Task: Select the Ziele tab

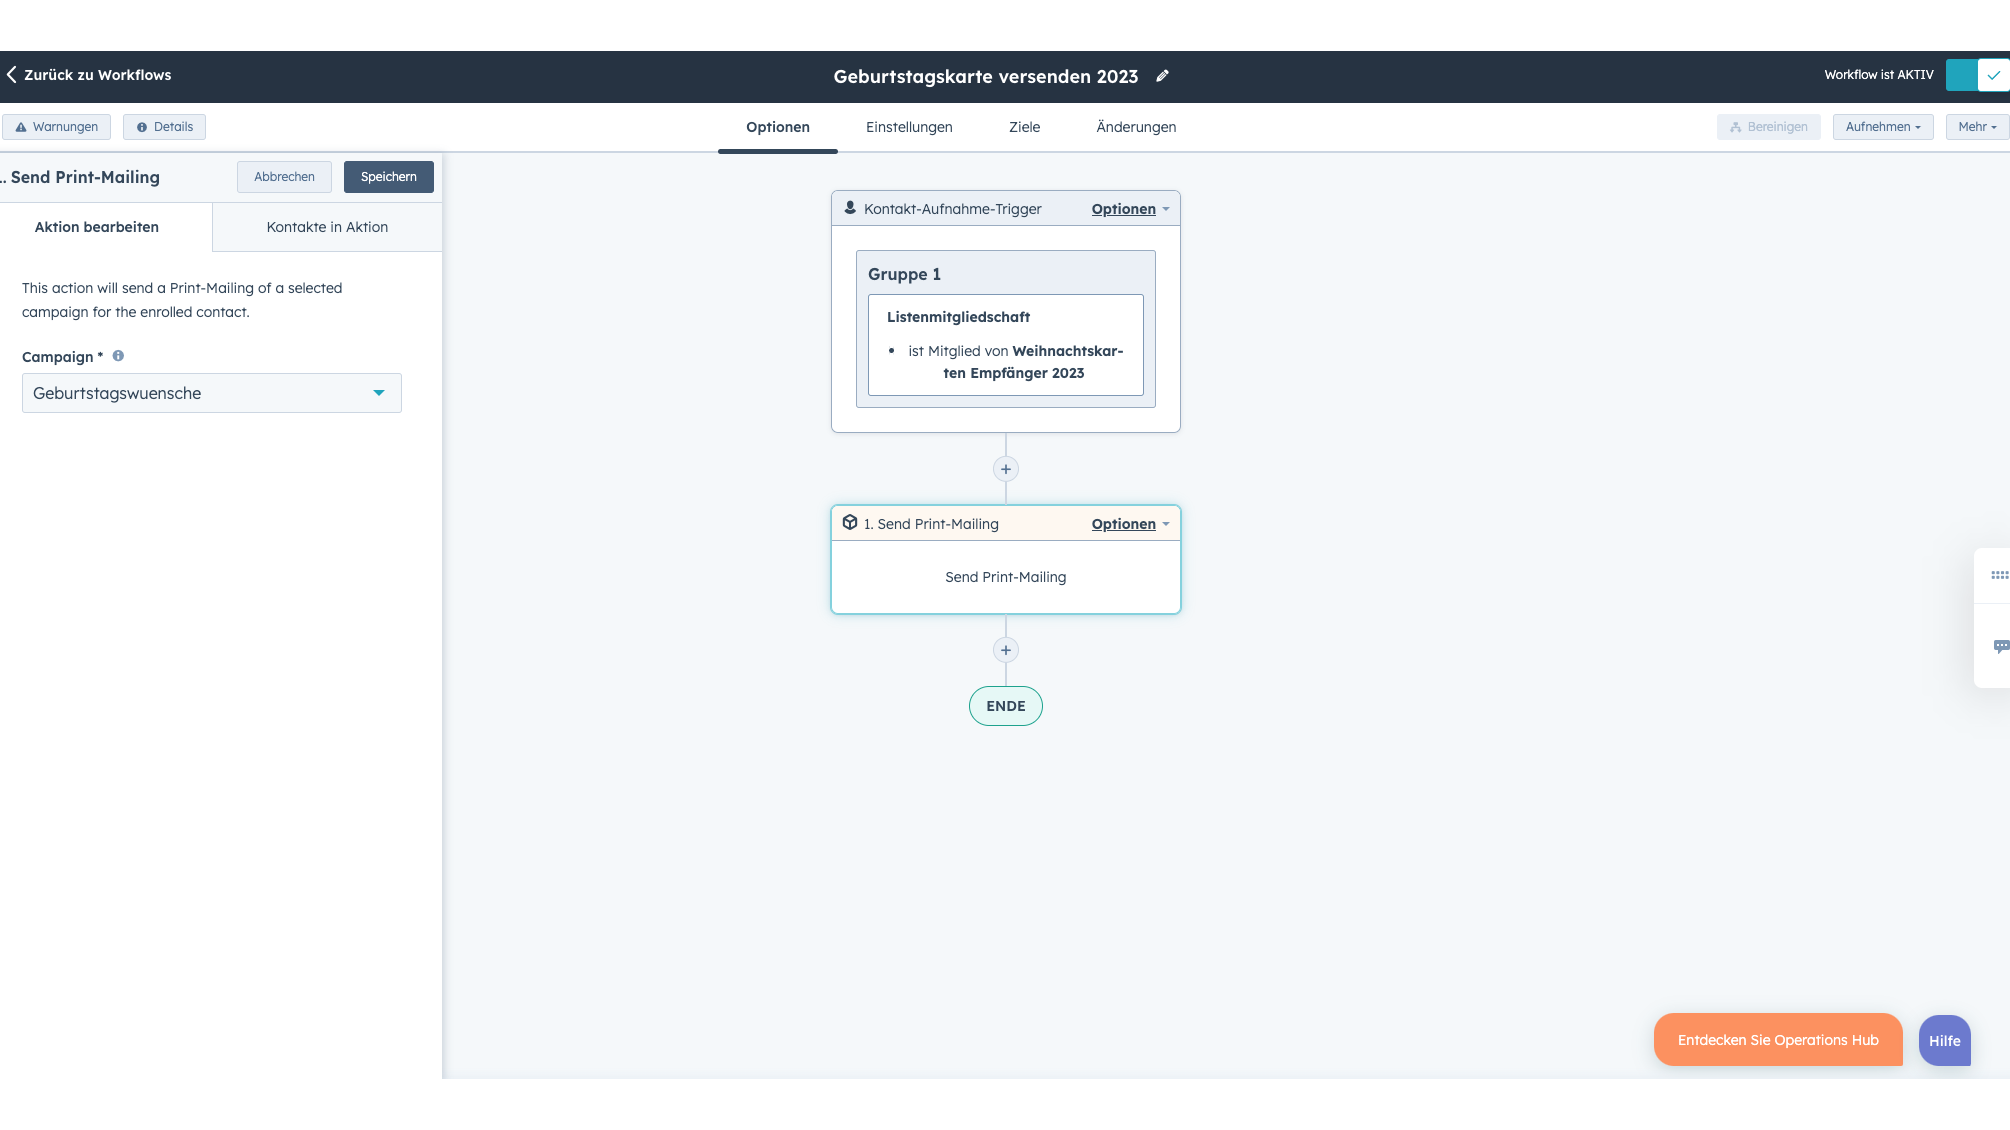Action: coord(1024,127)
